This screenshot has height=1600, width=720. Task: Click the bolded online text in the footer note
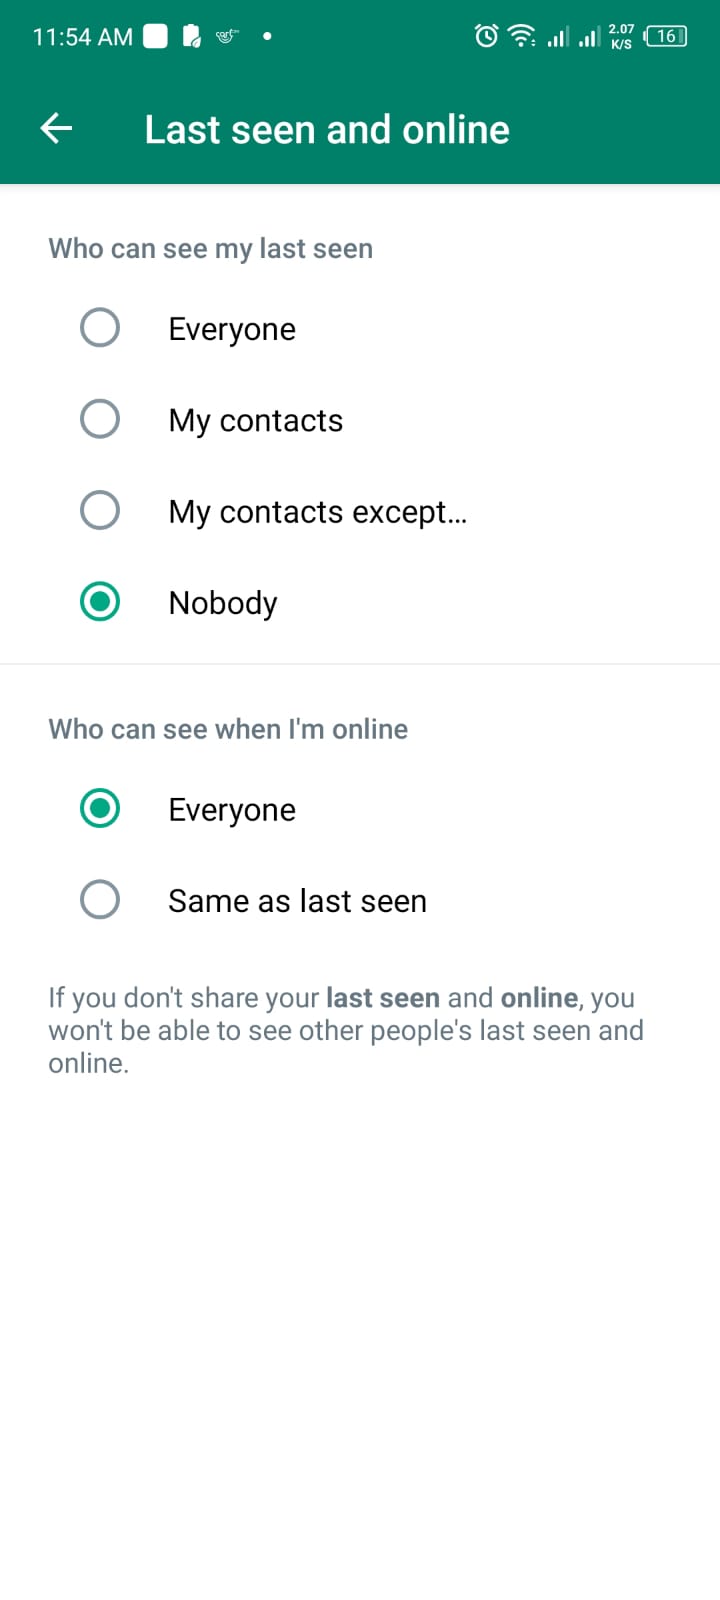(x=538, y=997)
